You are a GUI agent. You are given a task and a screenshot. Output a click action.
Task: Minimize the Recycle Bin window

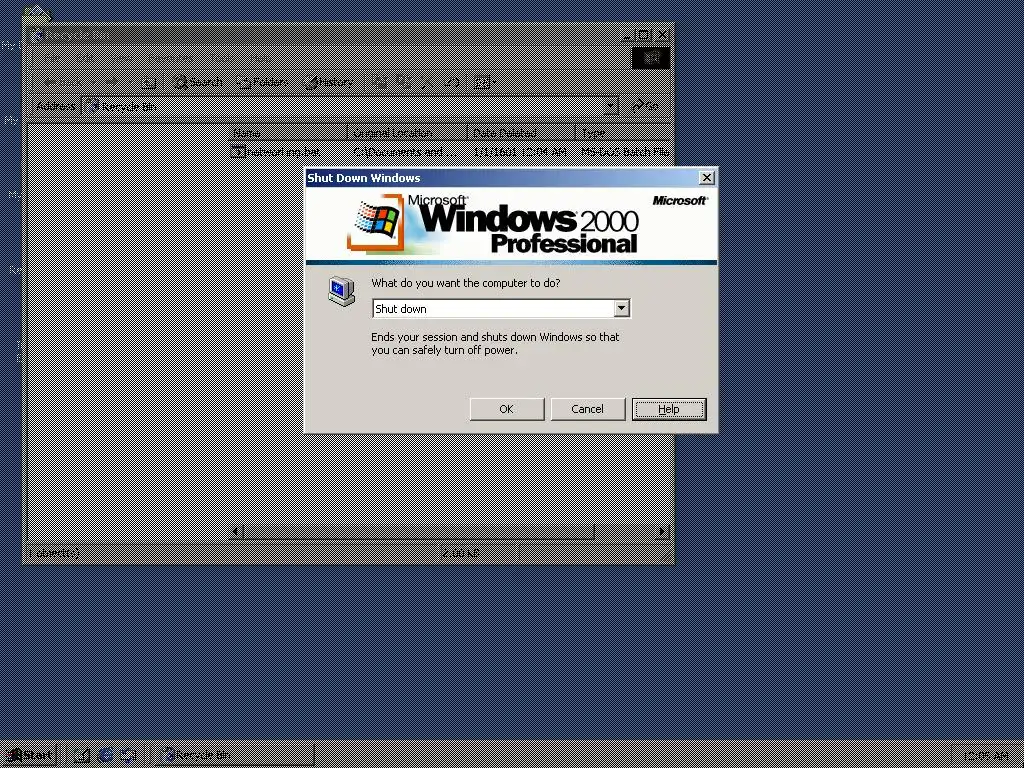click(x=628, y=35)
